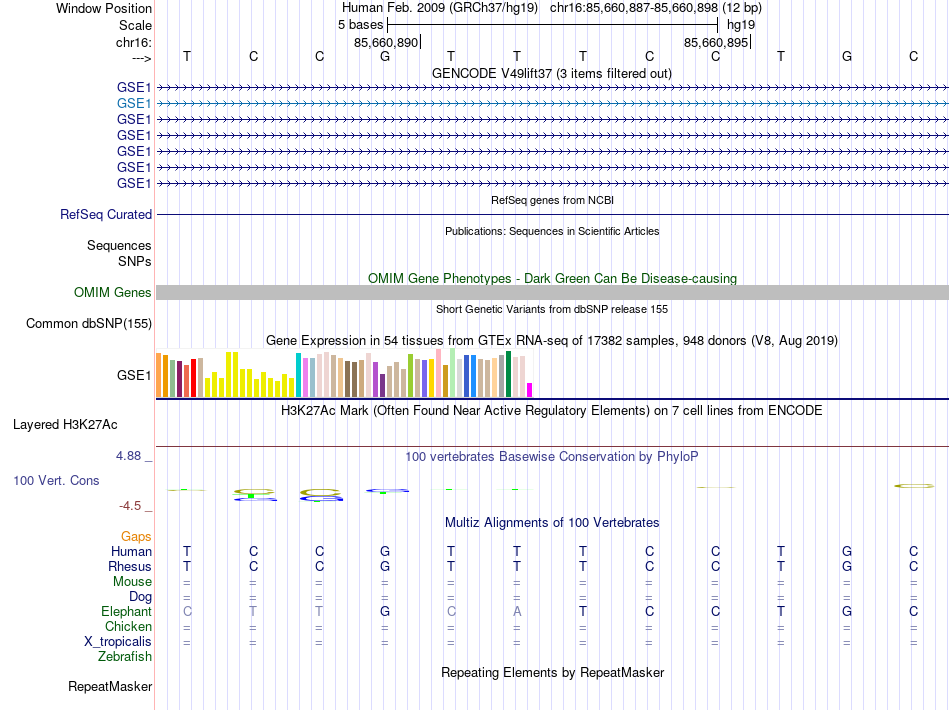Click the 'SNPs' track label
The width and height of the screenshot is (950, 710).
point(135,261)
